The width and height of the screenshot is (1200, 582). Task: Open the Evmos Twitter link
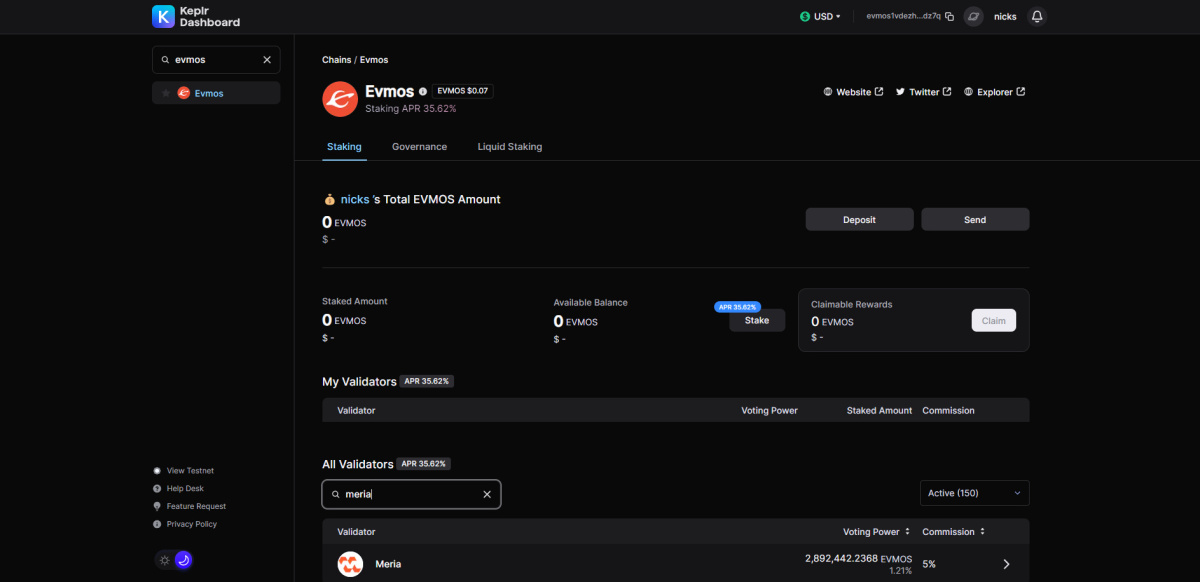coord(923,92)
